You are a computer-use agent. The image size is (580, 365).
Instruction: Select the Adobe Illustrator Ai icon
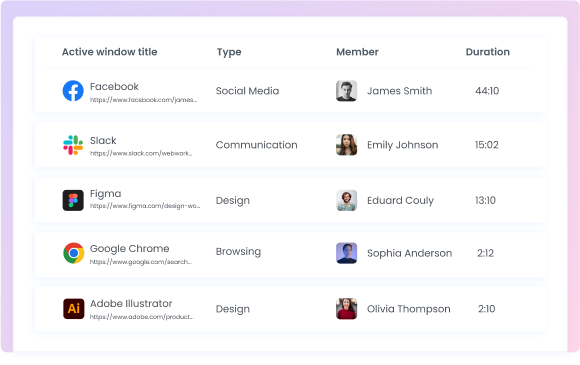pos(74,309)
